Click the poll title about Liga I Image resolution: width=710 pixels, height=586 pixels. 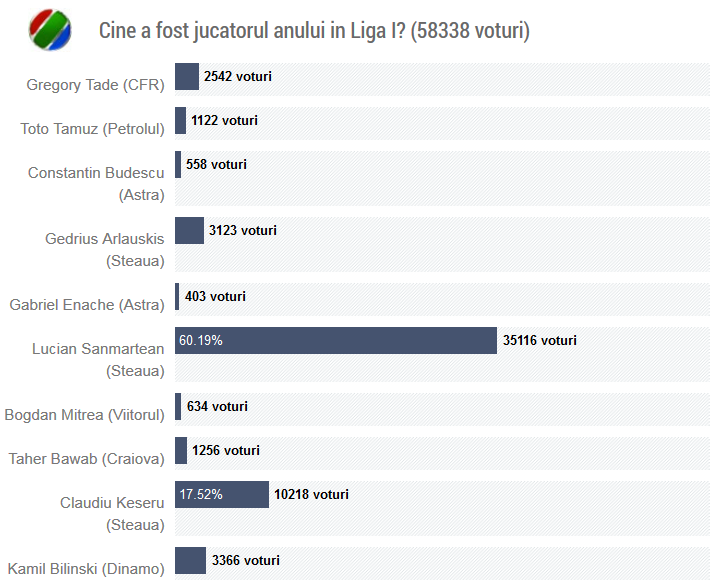tap(314, 31)
